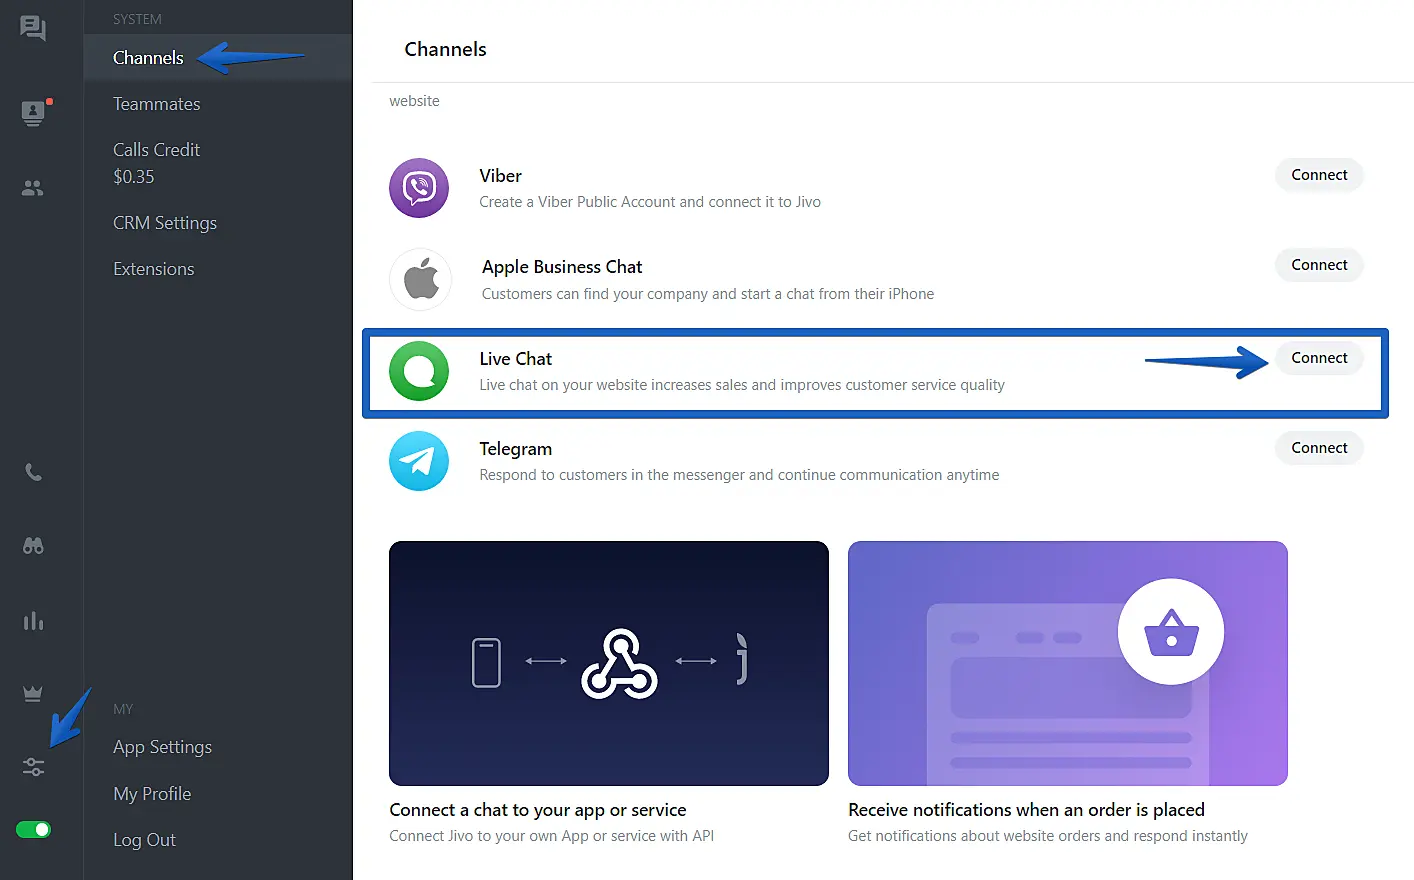Open the chats inbox icon in sidebar
Viewport: 1414px width, 880px height.
33,28
